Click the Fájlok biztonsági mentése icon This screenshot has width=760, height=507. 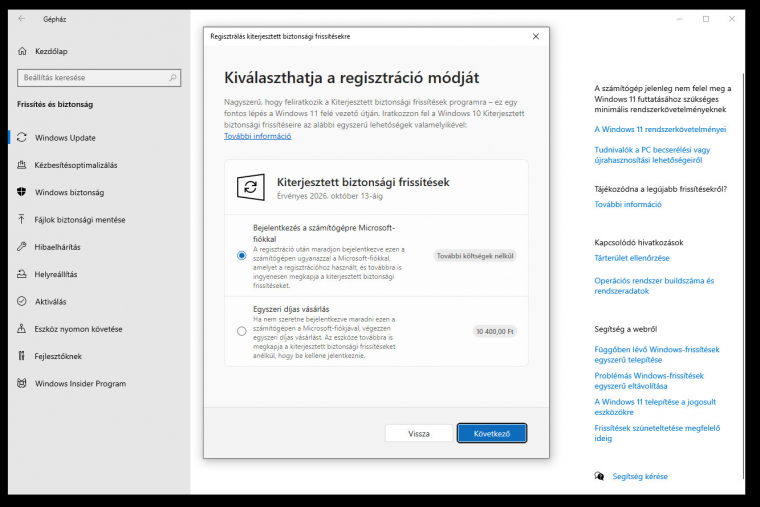click(21, 219)
